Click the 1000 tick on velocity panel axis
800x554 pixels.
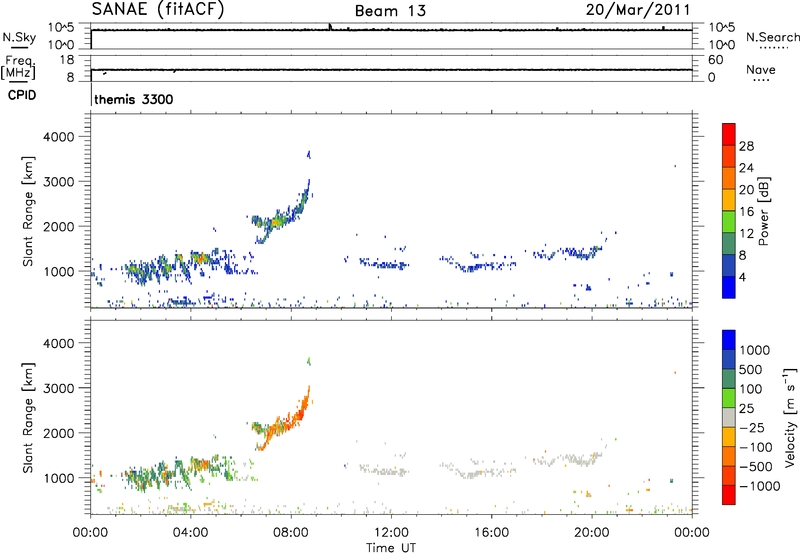[x=58, y=477]
